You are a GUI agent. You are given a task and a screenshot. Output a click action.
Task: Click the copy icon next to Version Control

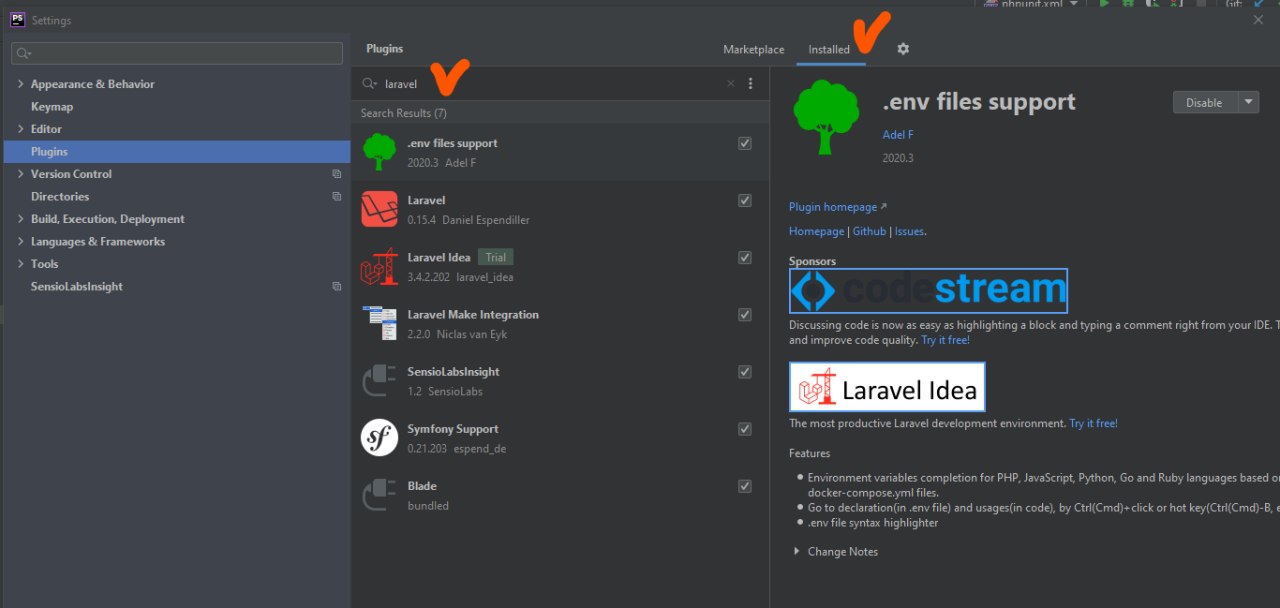337,174
